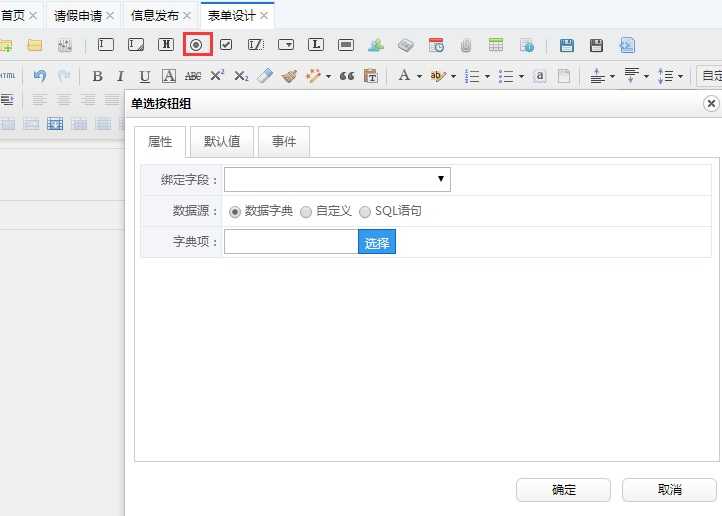
Task: Insert a single-line text box control
Action: tap(105, 45)
